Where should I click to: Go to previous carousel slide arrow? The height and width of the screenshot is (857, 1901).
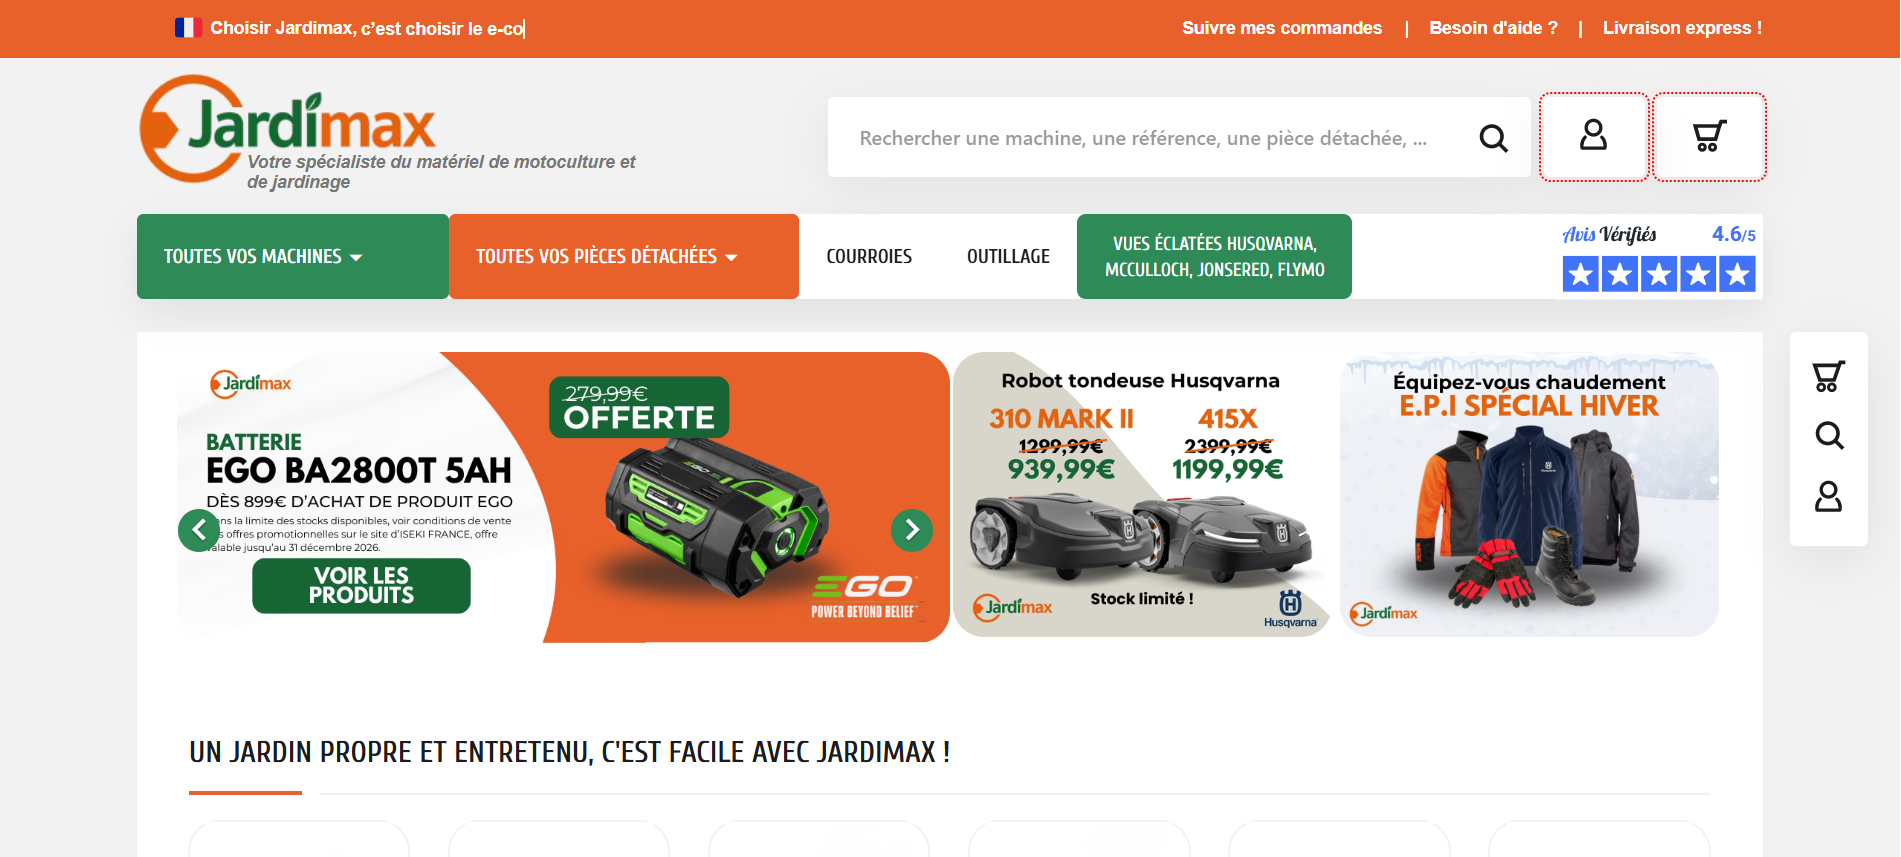(199, 530)
